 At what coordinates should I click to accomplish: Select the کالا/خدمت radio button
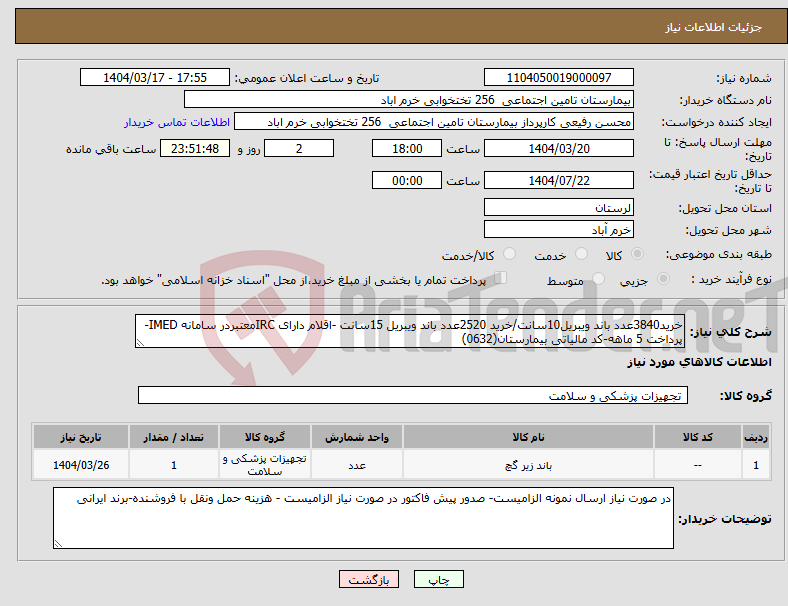tap(509, 254)
